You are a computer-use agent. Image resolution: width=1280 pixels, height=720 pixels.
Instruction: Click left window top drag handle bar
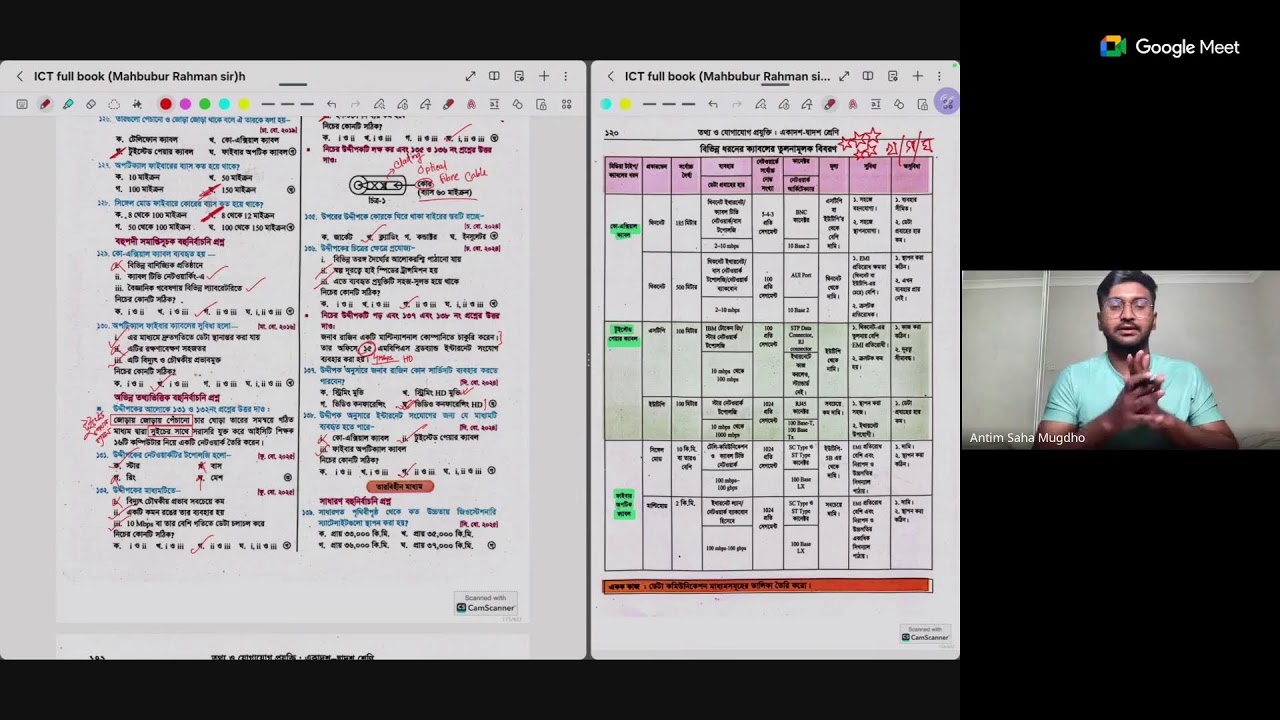point(293,84)
